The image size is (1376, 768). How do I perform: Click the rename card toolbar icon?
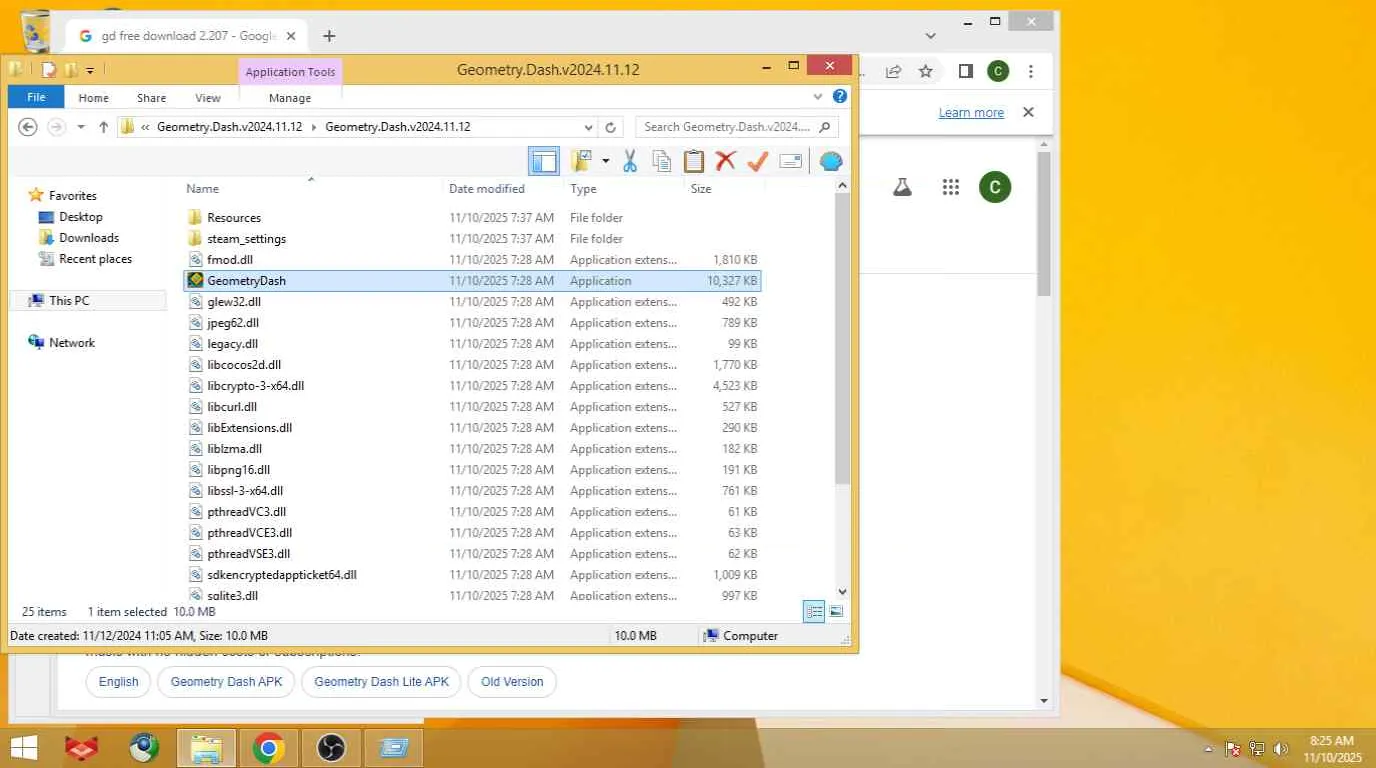pos(791,161)
